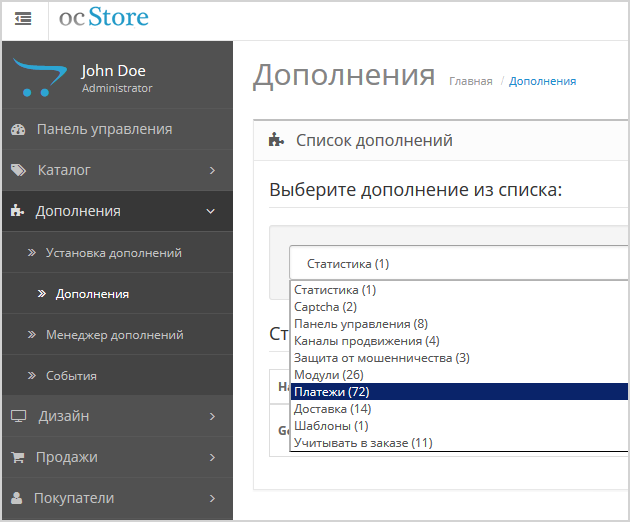Click the Дополнения puzzle icon in sidebar

tap(17, 211)
